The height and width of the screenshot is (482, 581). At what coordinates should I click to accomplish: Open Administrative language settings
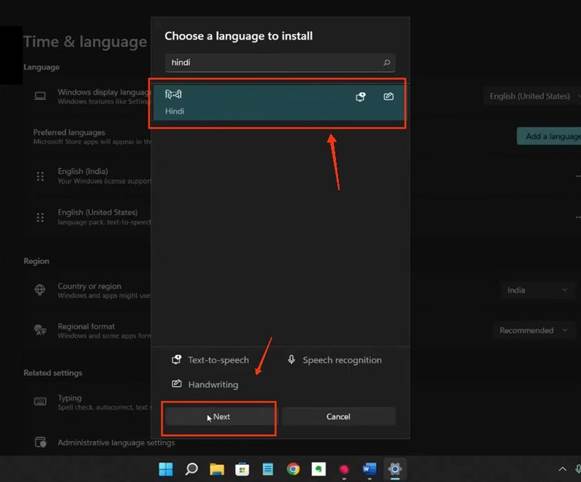coord(116,443)
